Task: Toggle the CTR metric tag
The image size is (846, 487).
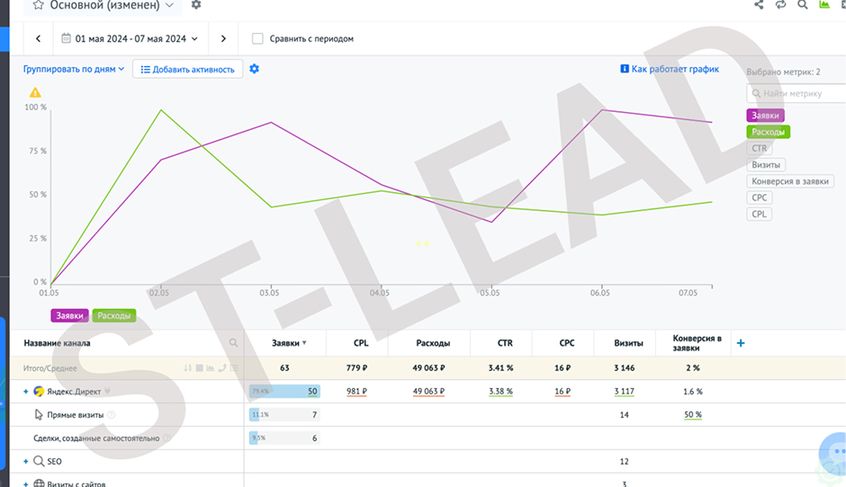Action: [759, 148]
